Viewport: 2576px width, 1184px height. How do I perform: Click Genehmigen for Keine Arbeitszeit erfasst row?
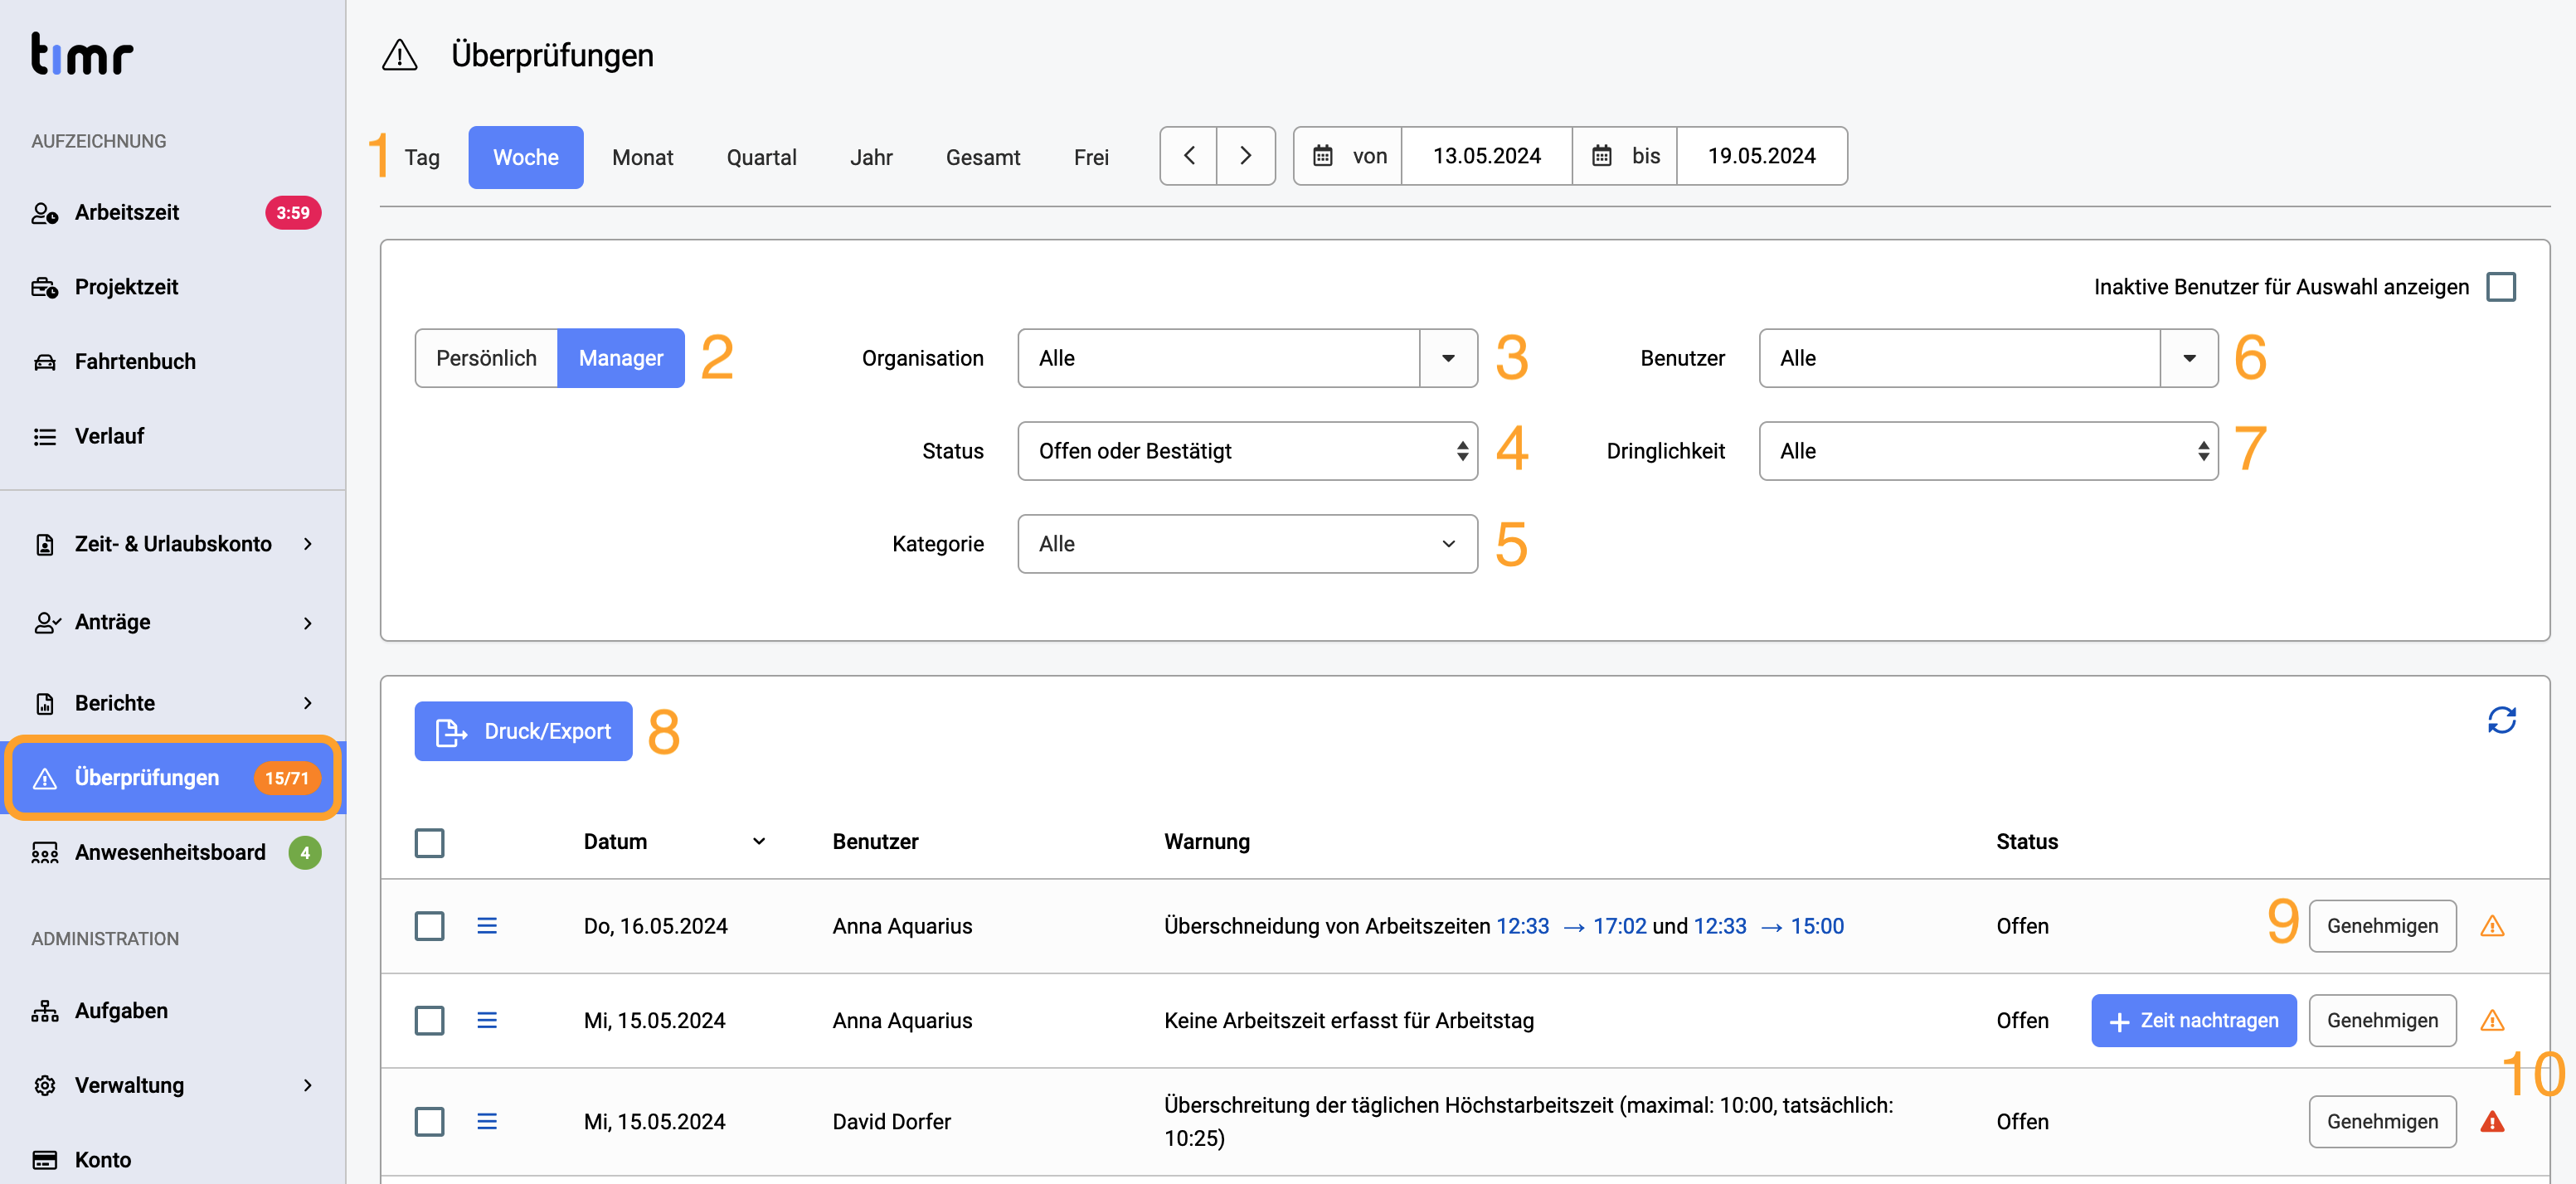point(2382,1021)
